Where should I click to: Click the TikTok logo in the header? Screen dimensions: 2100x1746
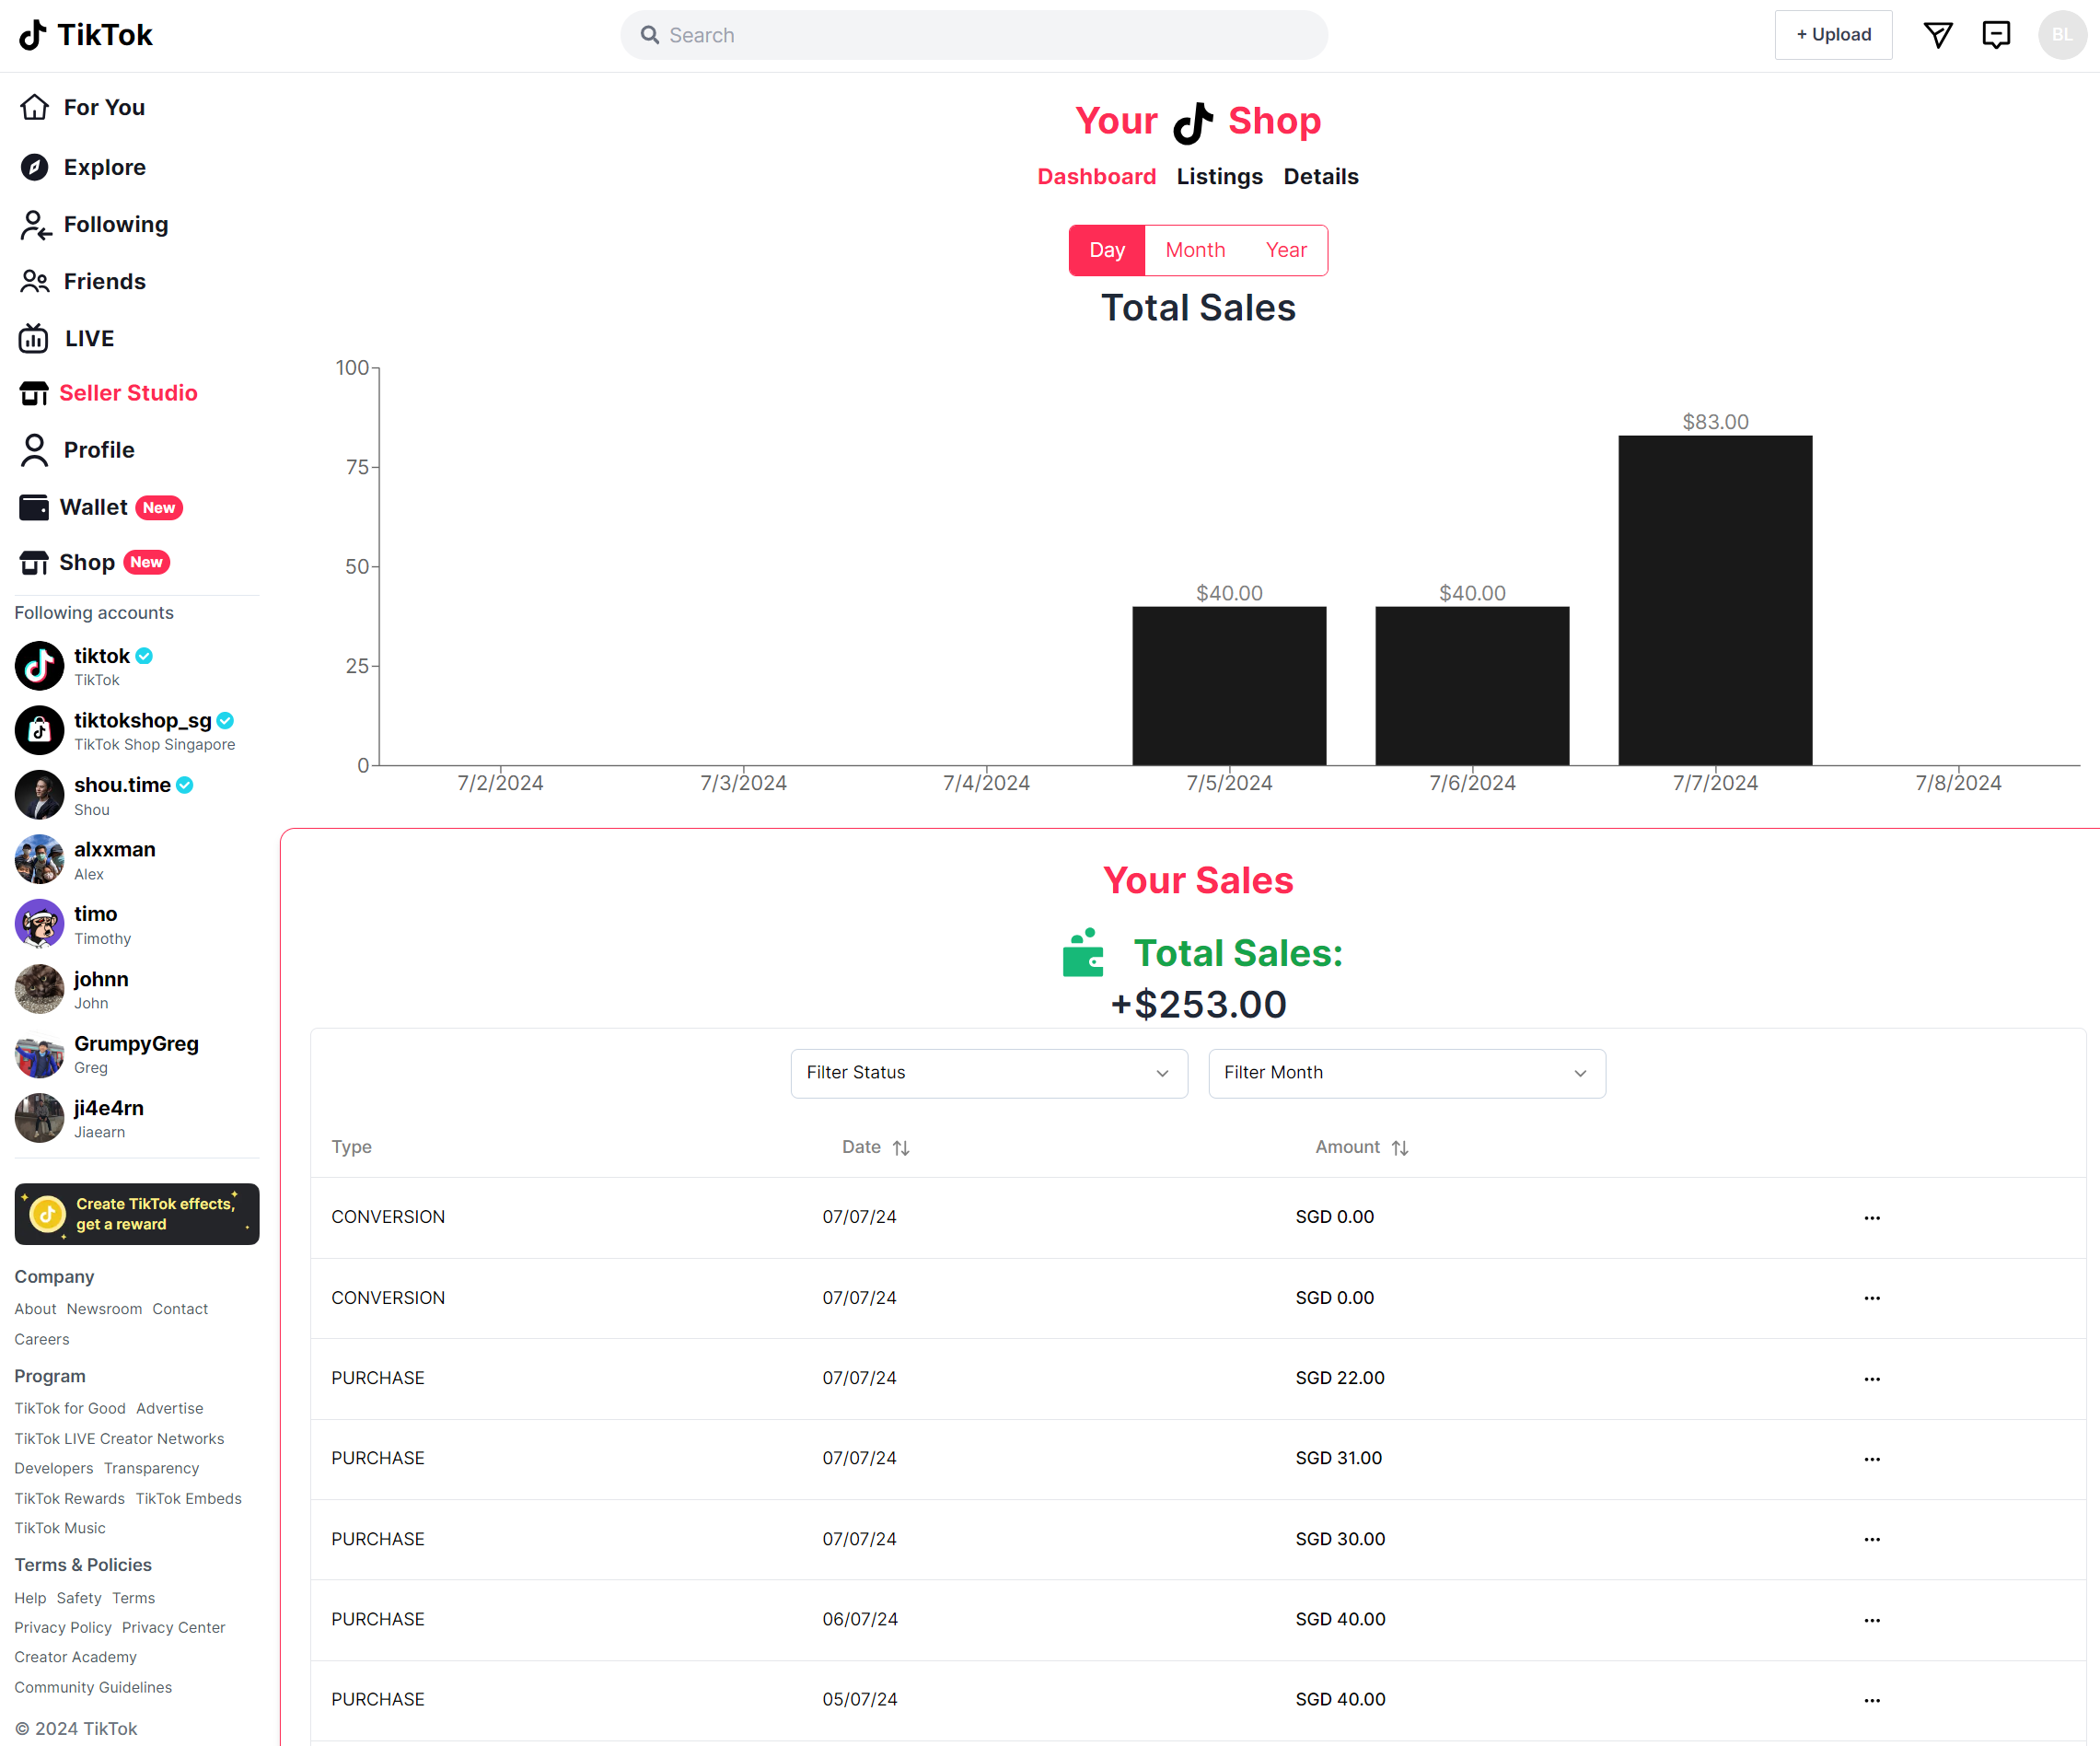(85, 34)
